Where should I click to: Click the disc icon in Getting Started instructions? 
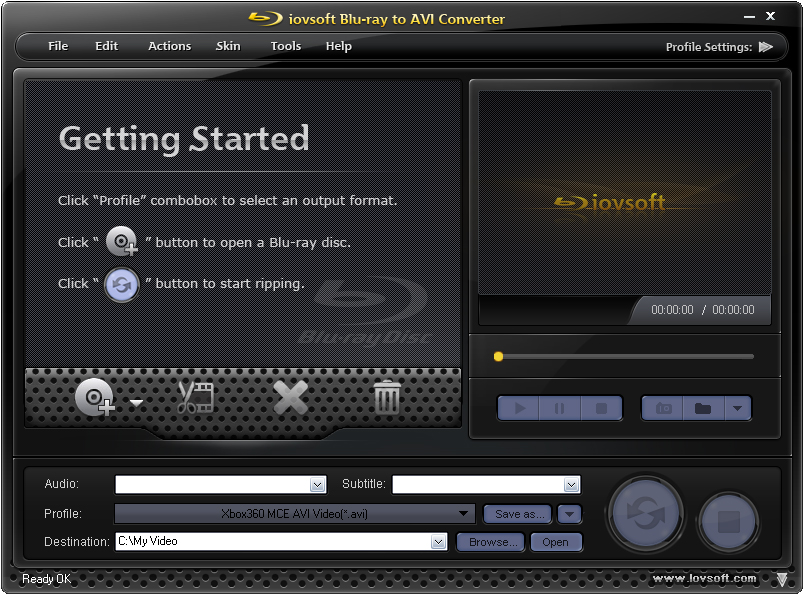tap(122, 241)
